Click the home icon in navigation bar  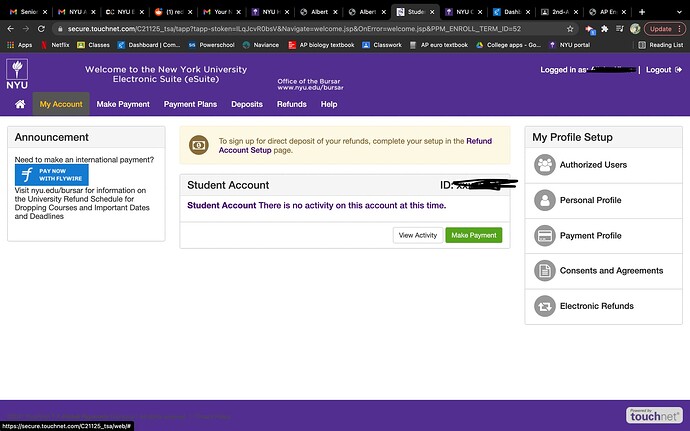20,104
